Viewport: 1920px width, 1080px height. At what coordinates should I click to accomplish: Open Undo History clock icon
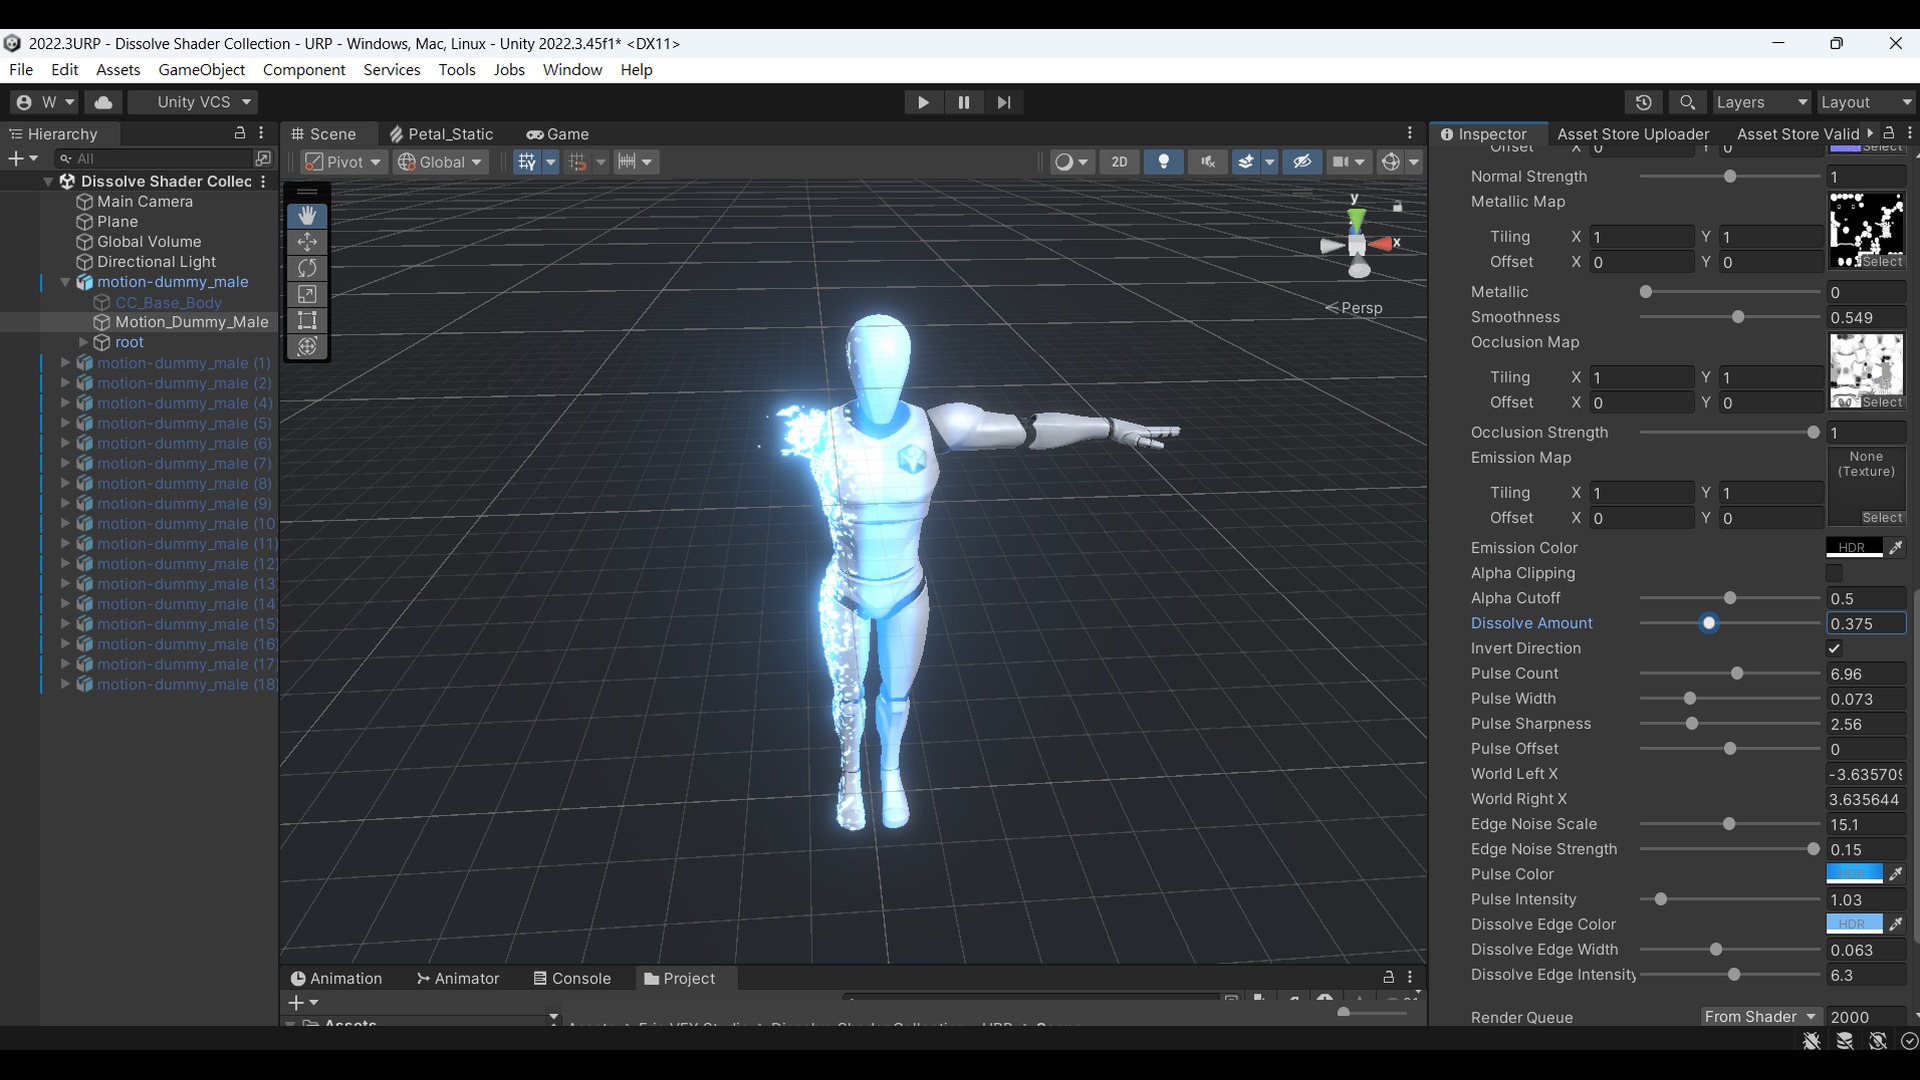tap(1644, 102)
